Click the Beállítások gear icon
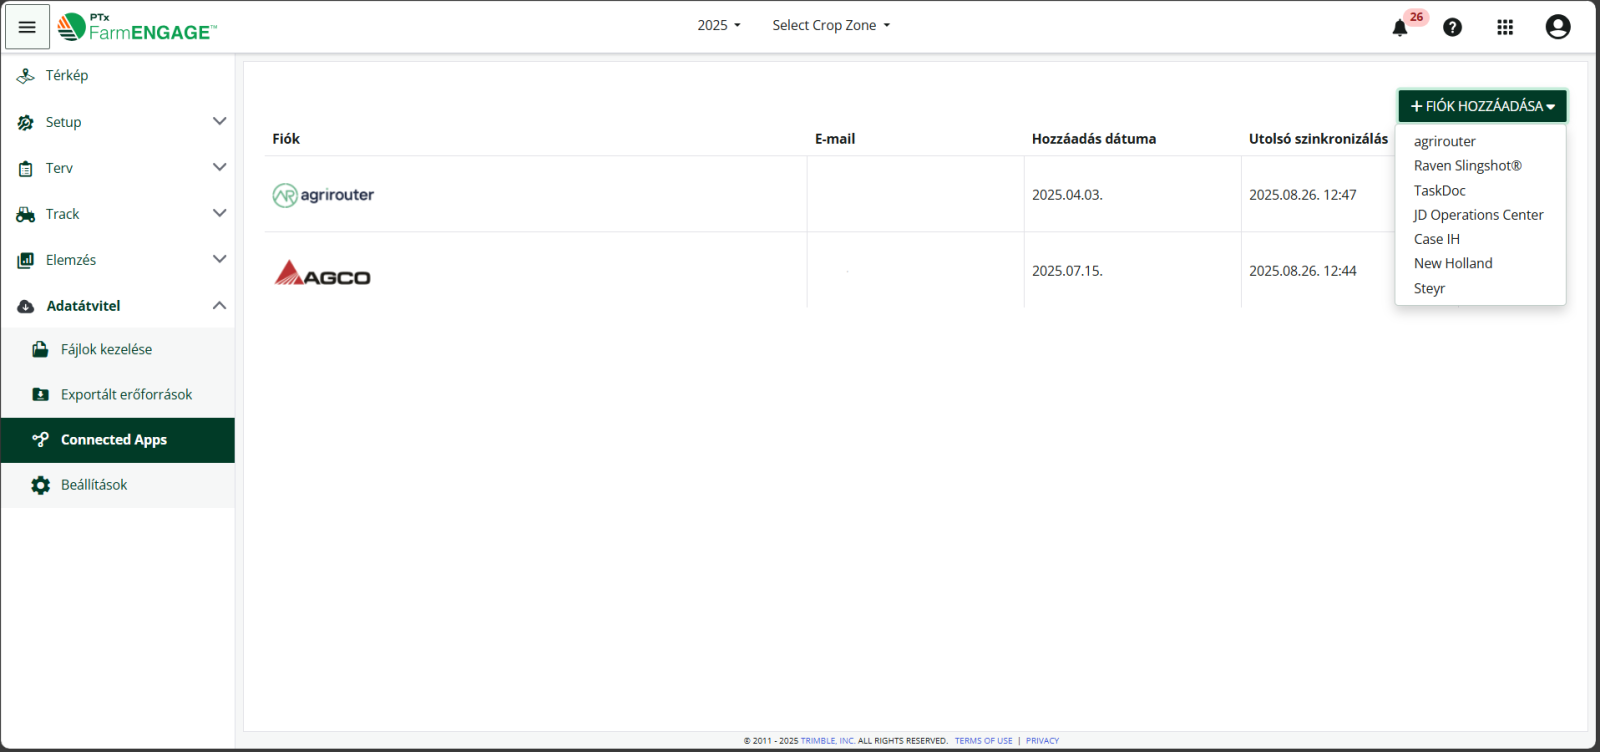Screen dimensions: 1600x752 coord(40,485)
